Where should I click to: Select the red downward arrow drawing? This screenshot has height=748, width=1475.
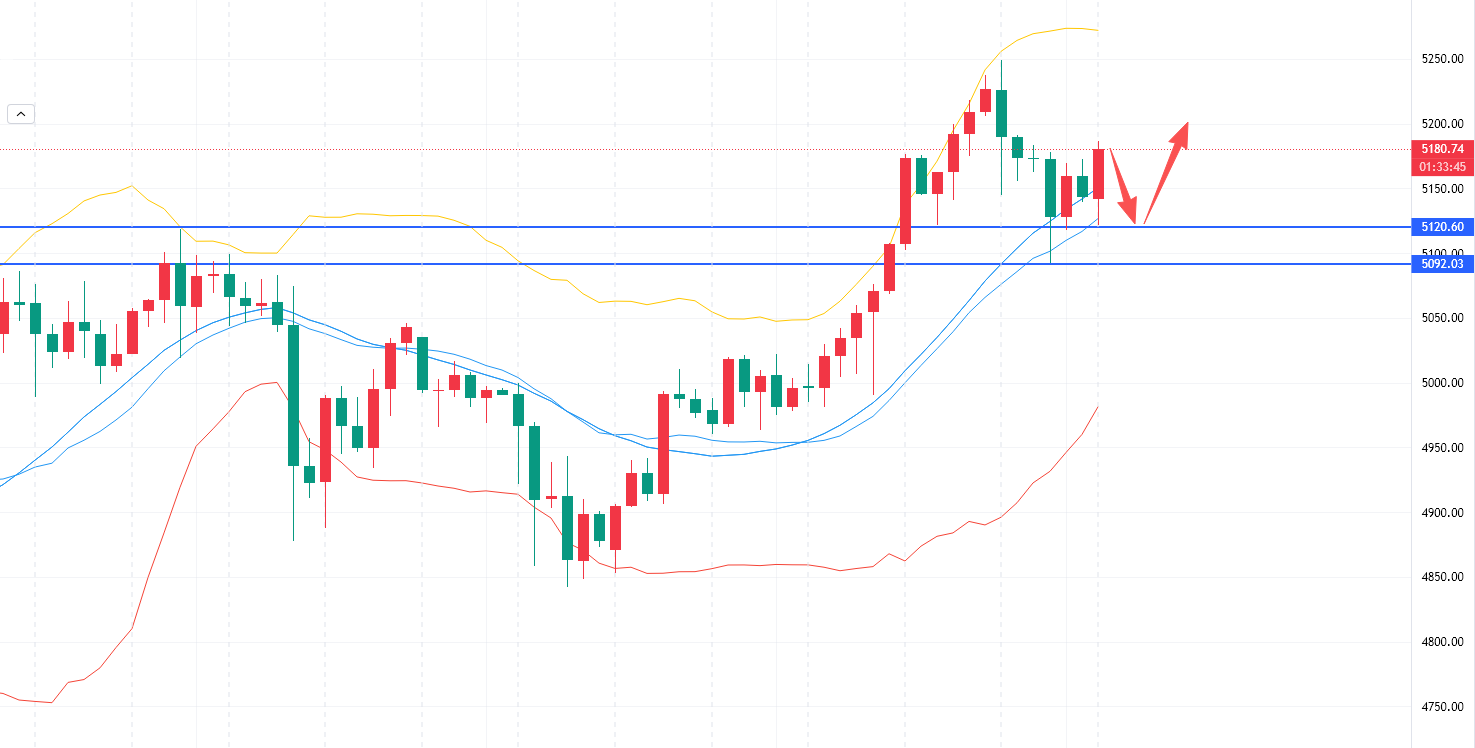[x=1123, y=187]
